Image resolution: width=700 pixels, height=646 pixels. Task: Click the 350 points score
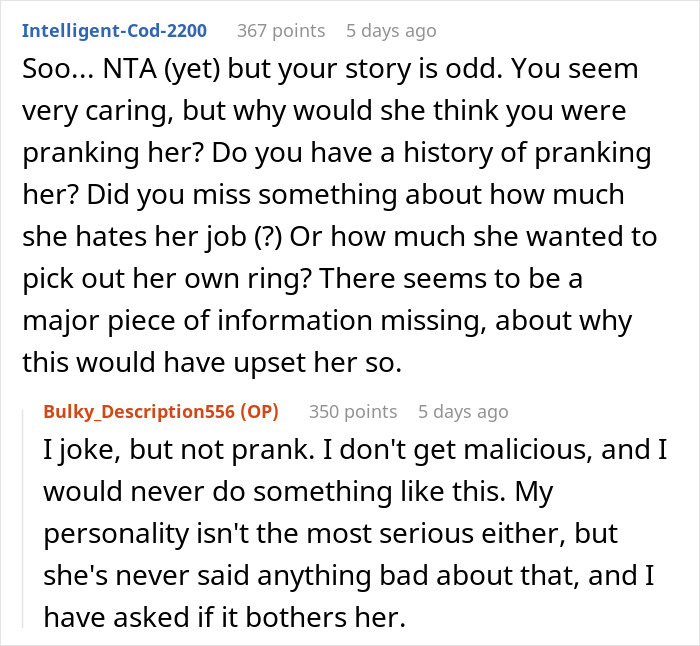click(x=353, y=411)
